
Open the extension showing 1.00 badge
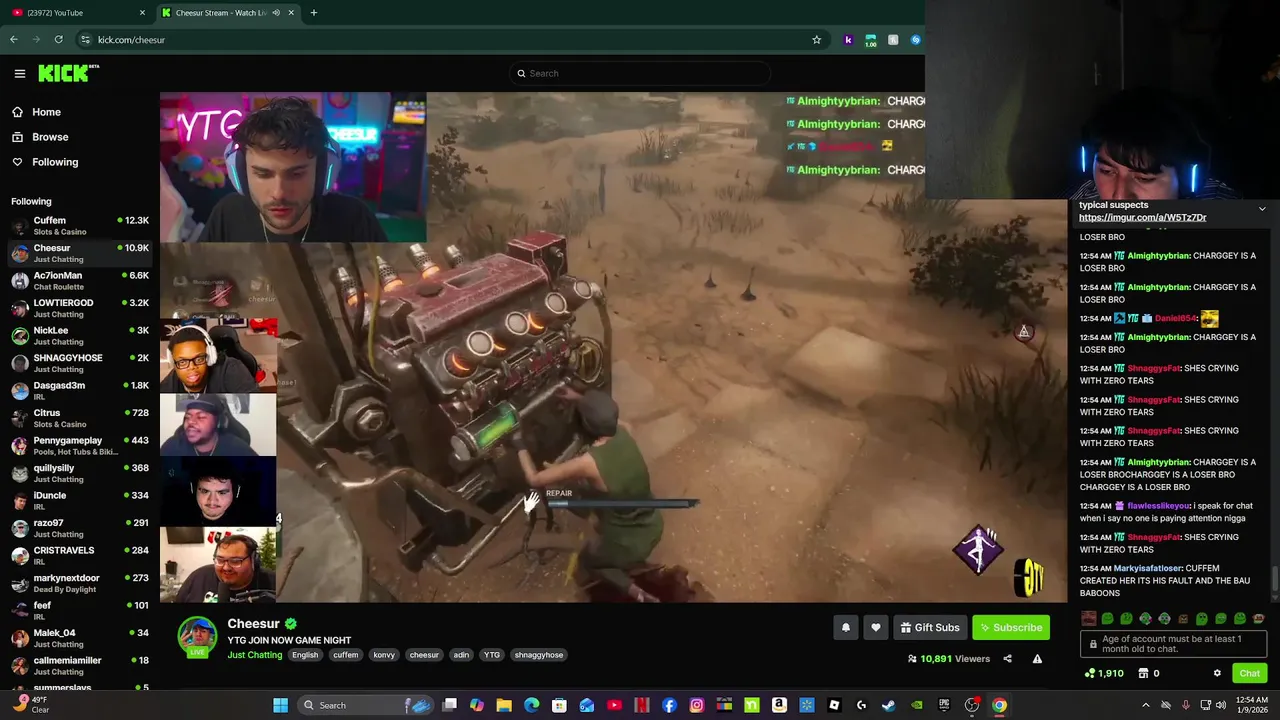coord(871,40)
